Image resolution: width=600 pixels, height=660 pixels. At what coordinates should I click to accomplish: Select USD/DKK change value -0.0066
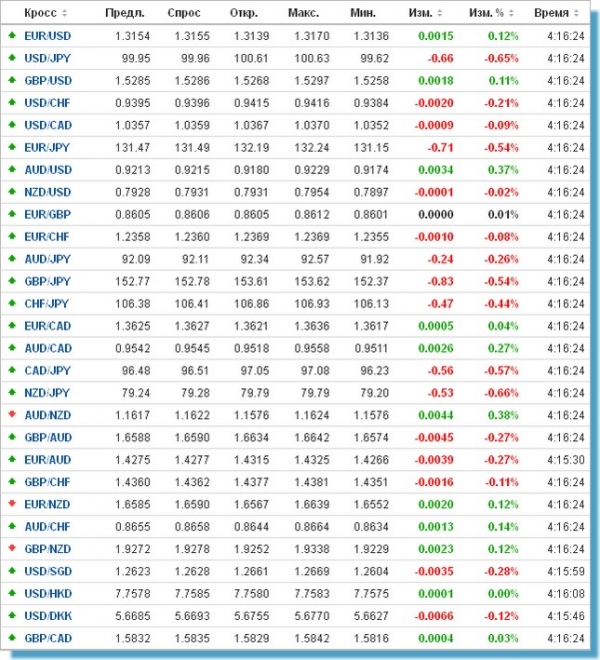(x=434, y=616)
